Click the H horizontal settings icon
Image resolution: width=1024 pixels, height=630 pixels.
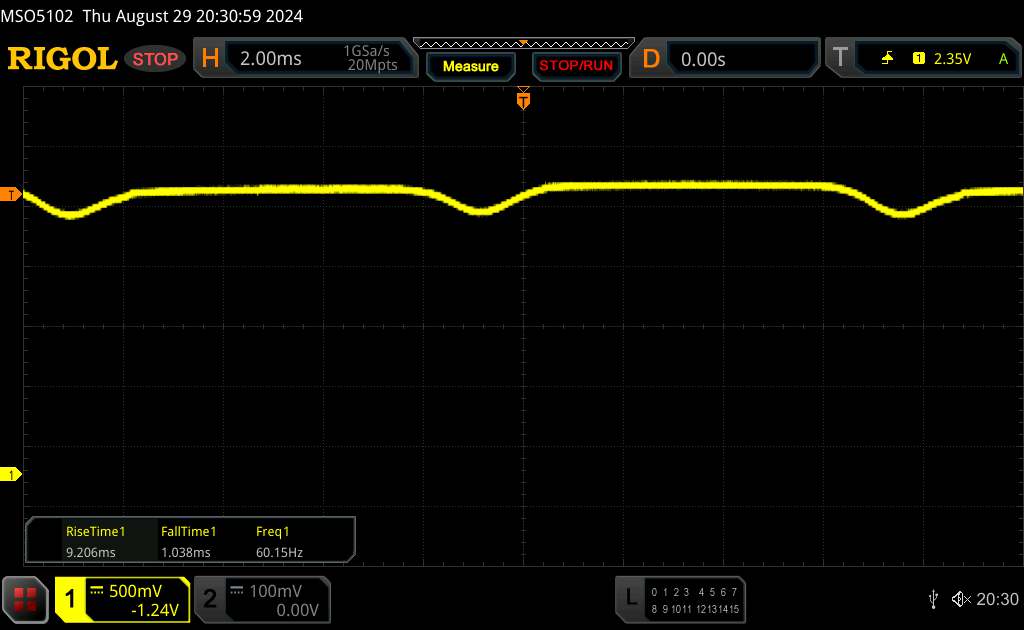coord(209,59)
